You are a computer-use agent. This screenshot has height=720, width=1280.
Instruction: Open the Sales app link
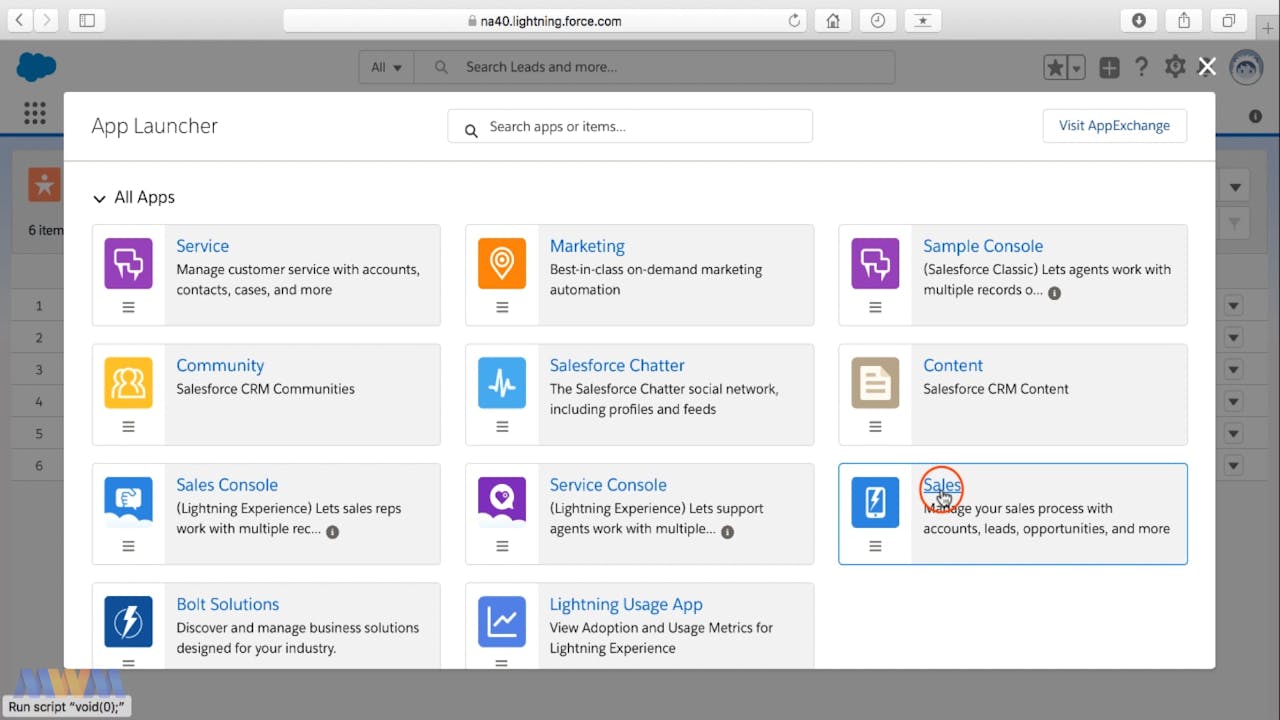tap(941, 485)
